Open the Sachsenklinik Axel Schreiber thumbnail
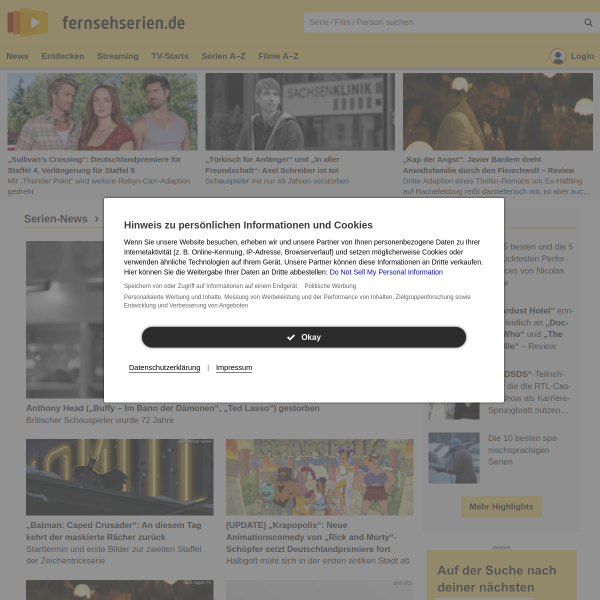The image size is (600, 600). [300, 112]
